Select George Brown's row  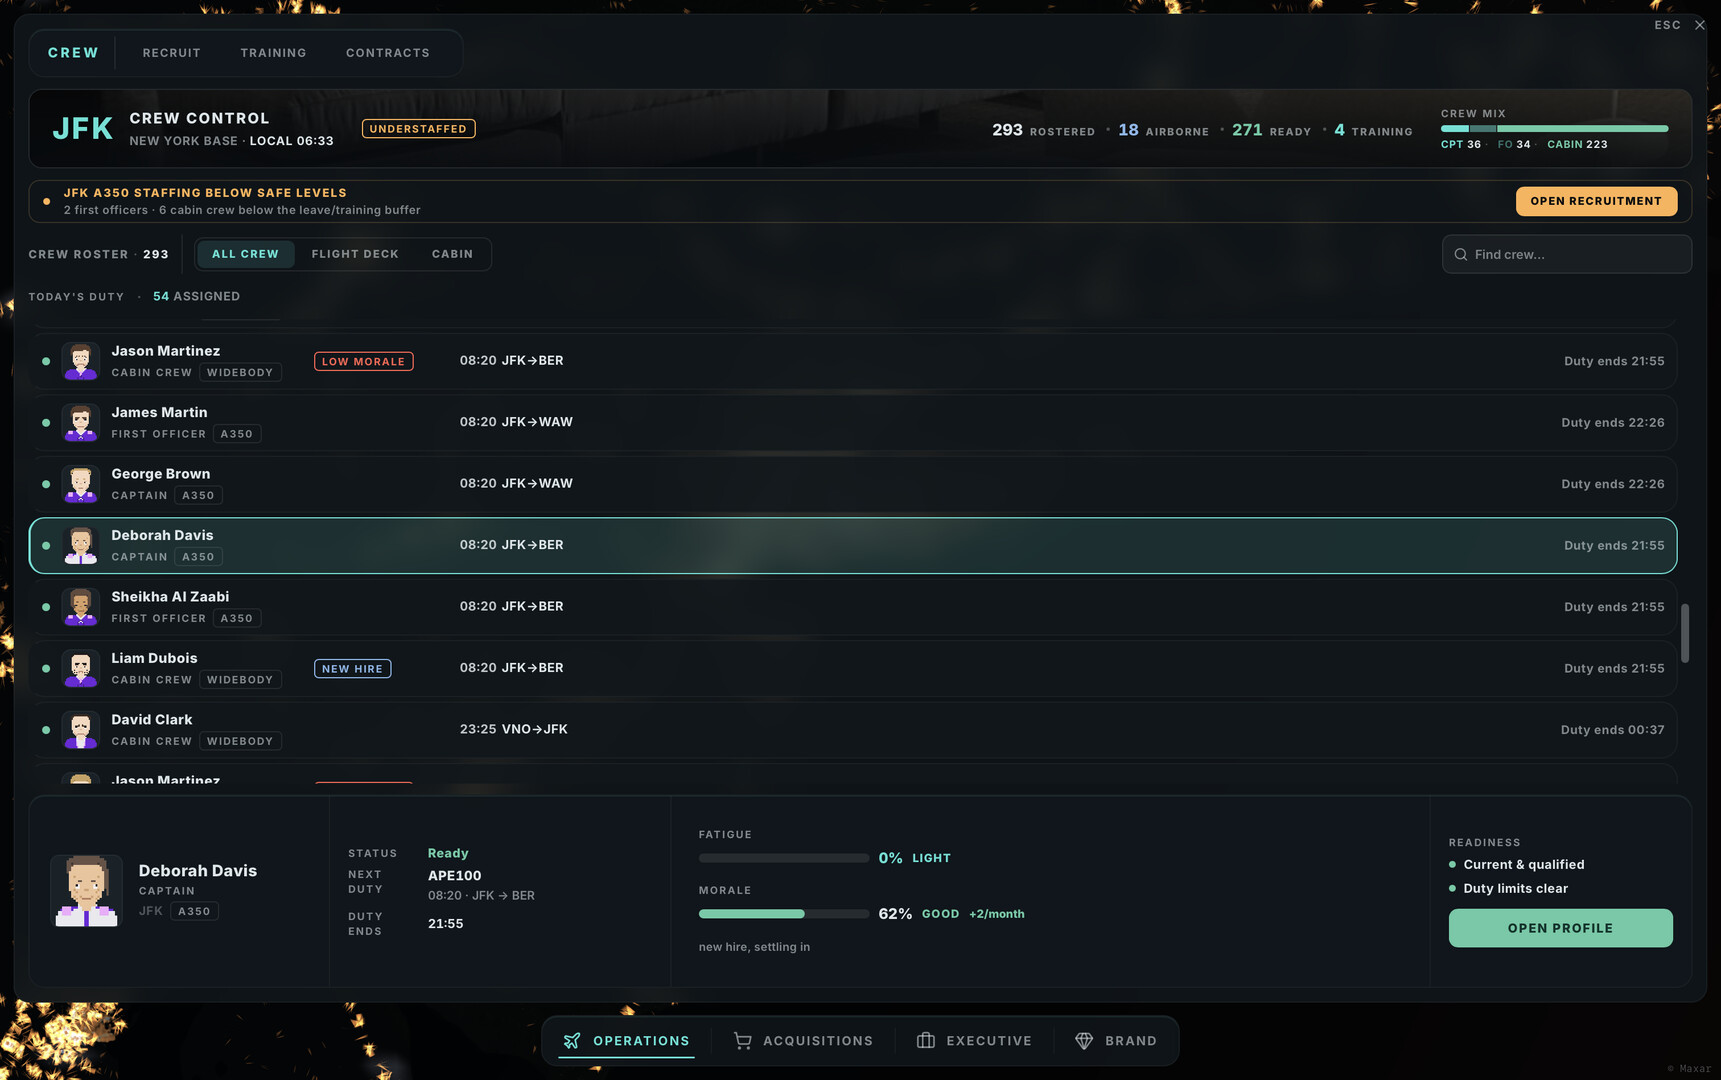pos(853,484)
